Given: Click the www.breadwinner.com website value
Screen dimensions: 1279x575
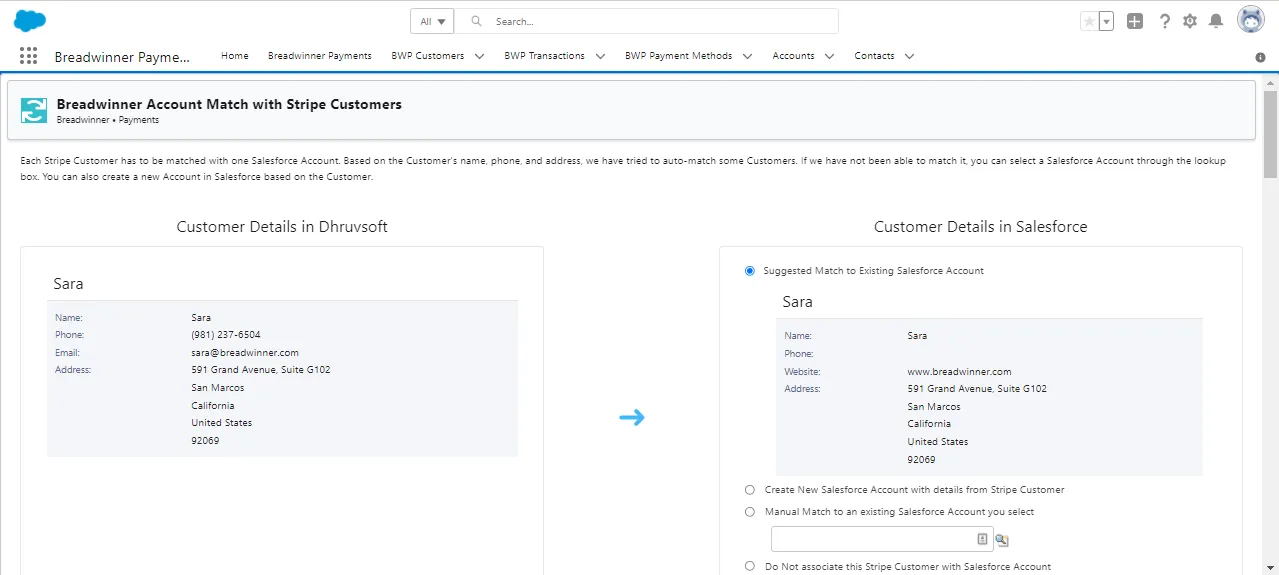Looking at the screenshot, I should (x=960, y=372).
